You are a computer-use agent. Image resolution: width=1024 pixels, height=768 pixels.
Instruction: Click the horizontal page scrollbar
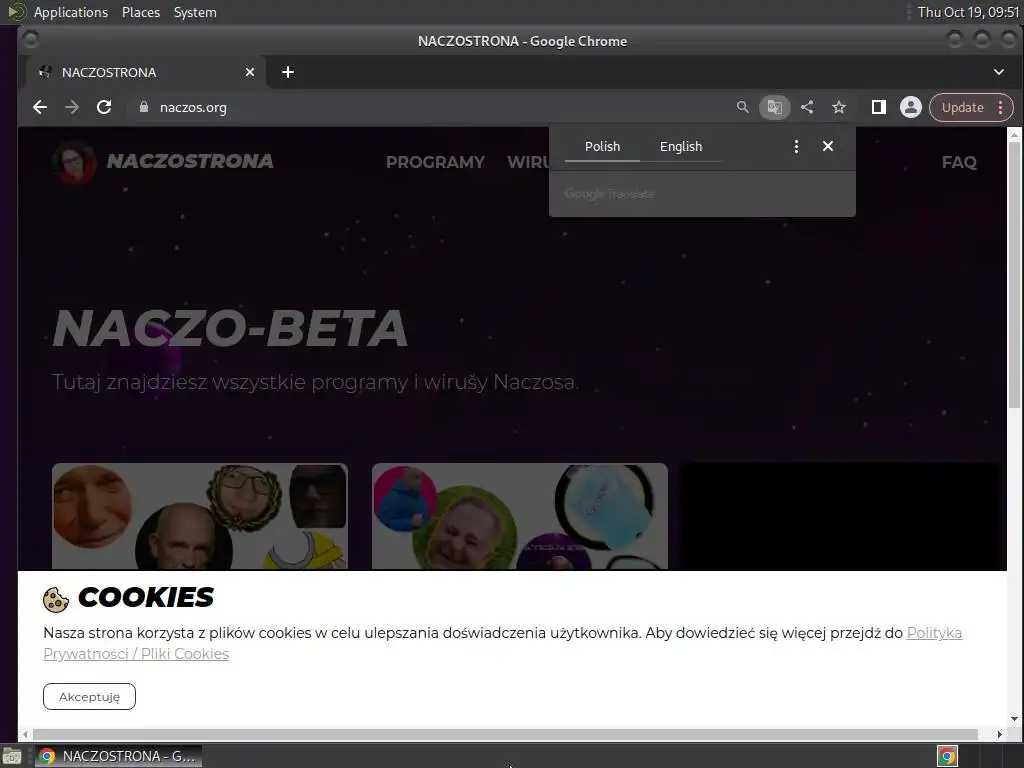point(505,734)
